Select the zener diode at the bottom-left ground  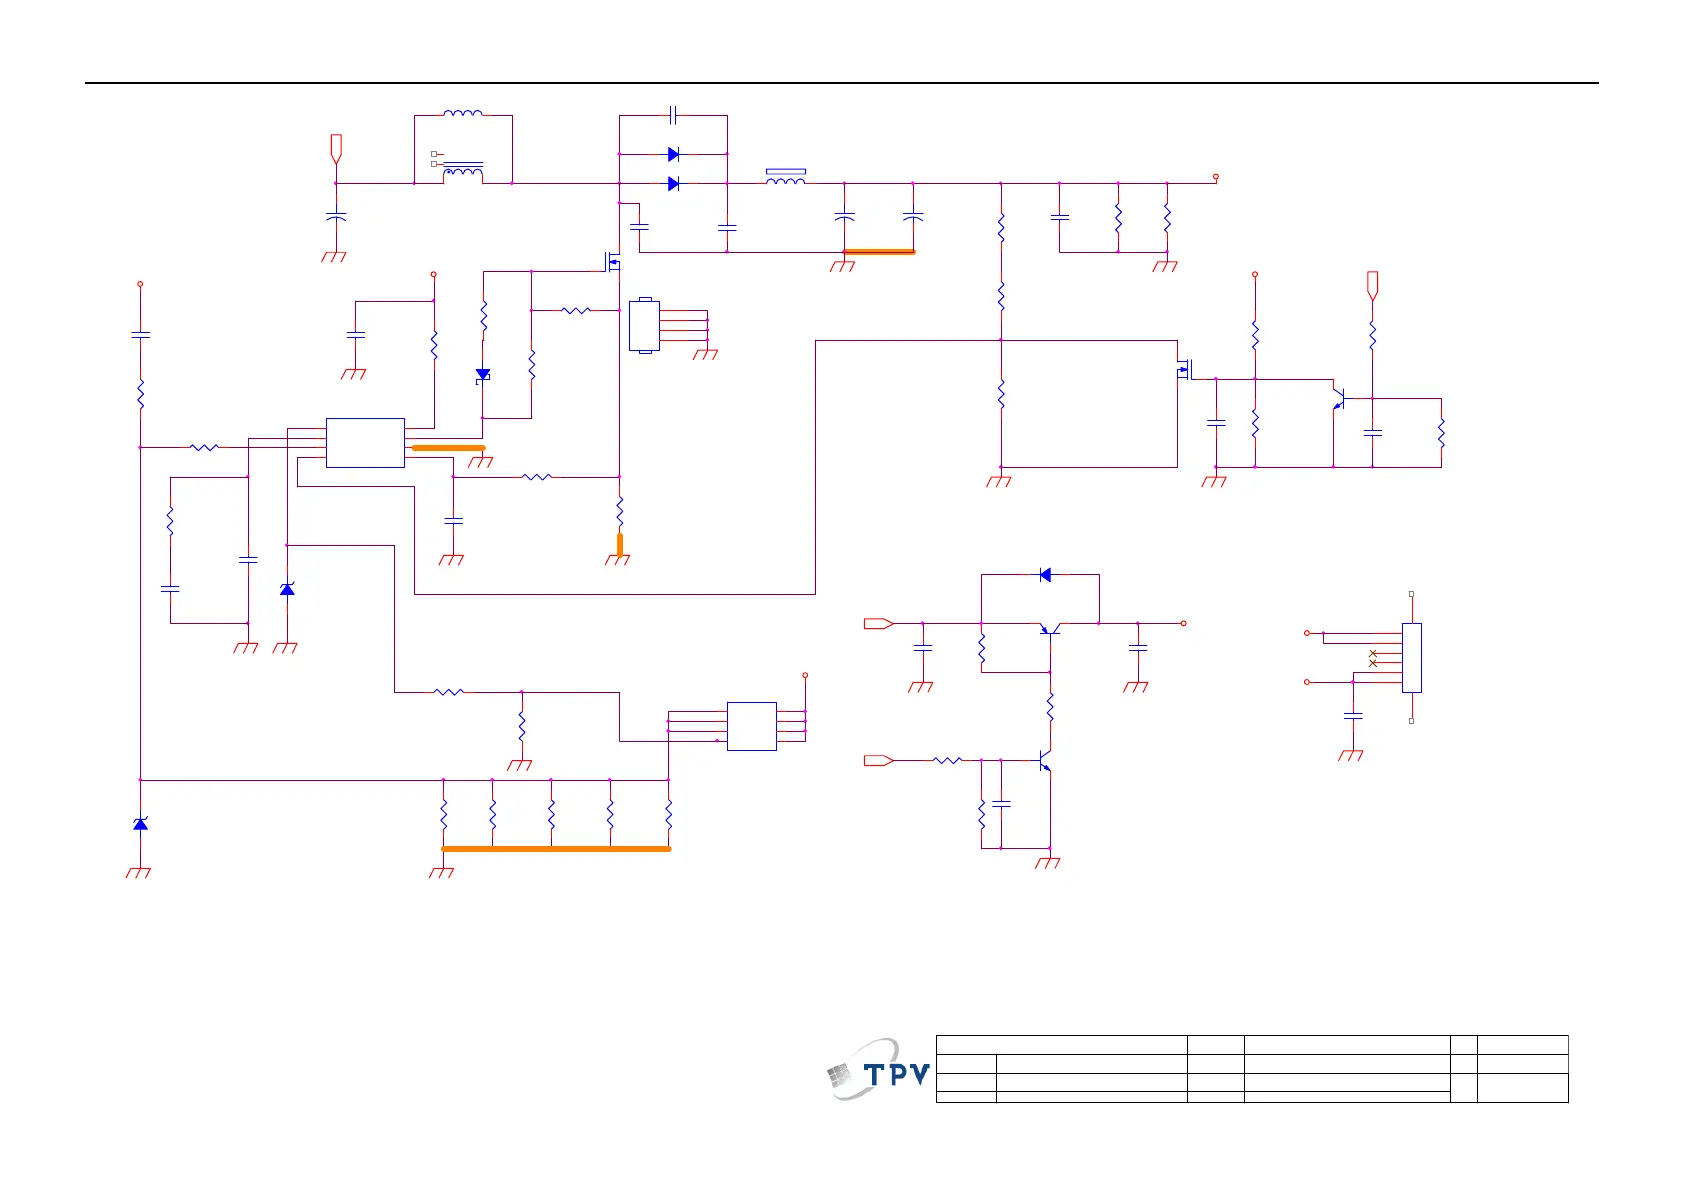(140, 824)
